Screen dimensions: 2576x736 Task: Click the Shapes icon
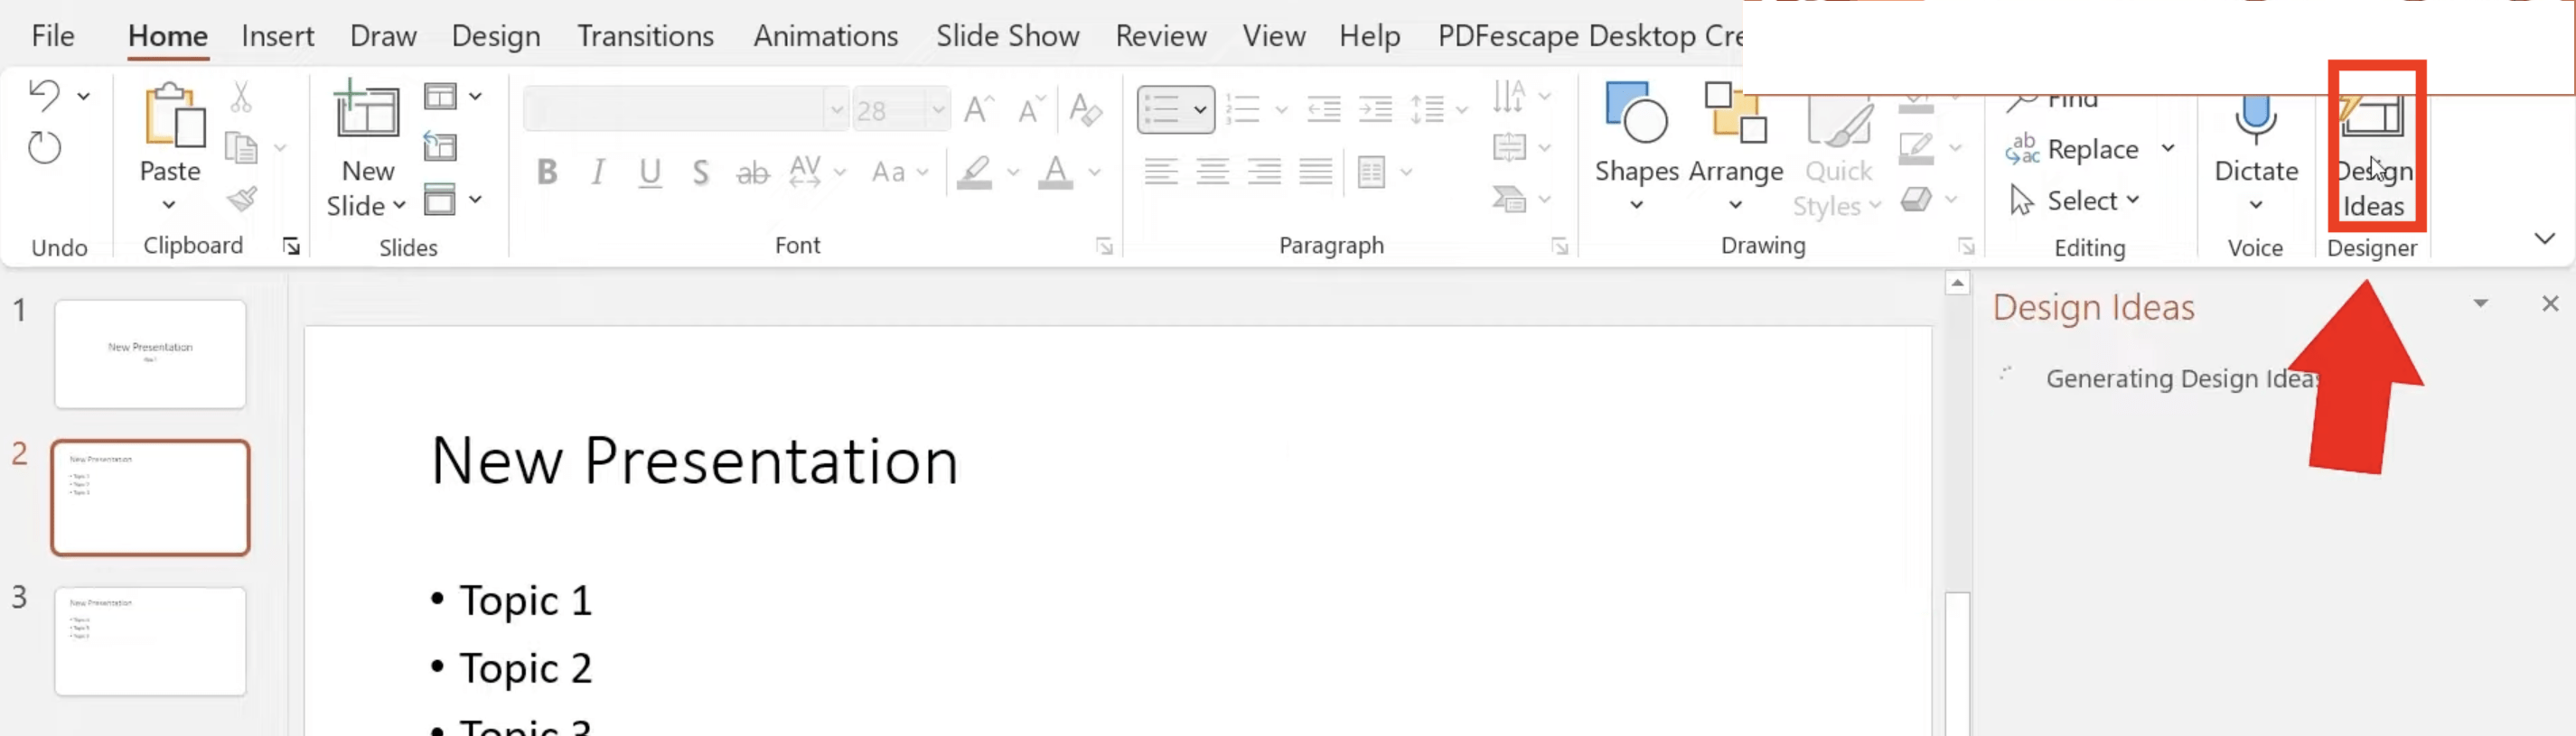pyautogui.click(x=1636, y=112)
